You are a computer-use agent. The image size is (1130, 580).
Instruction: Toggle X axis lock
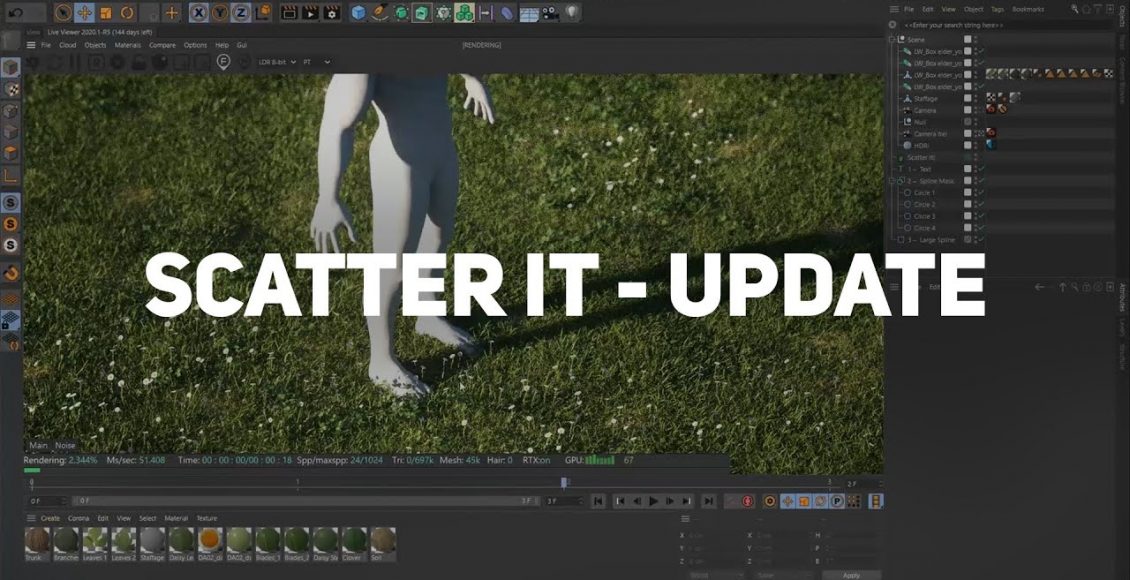click(198, 13)
